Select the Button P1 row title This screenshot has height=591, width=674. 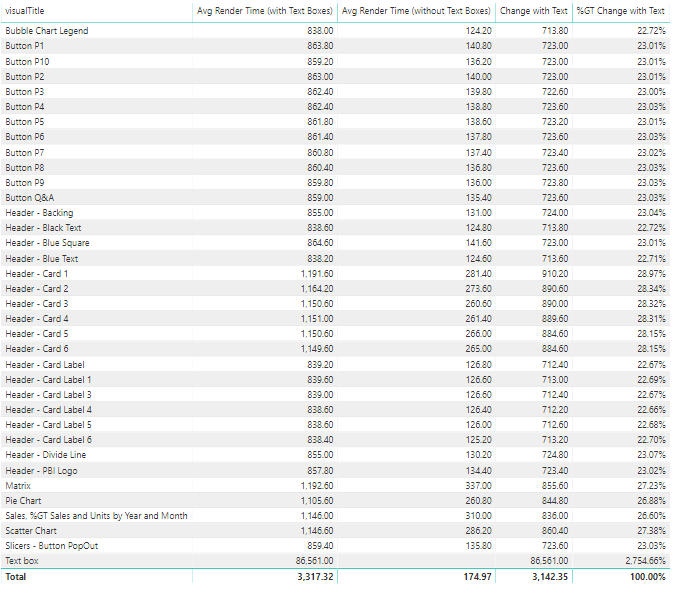25,46
